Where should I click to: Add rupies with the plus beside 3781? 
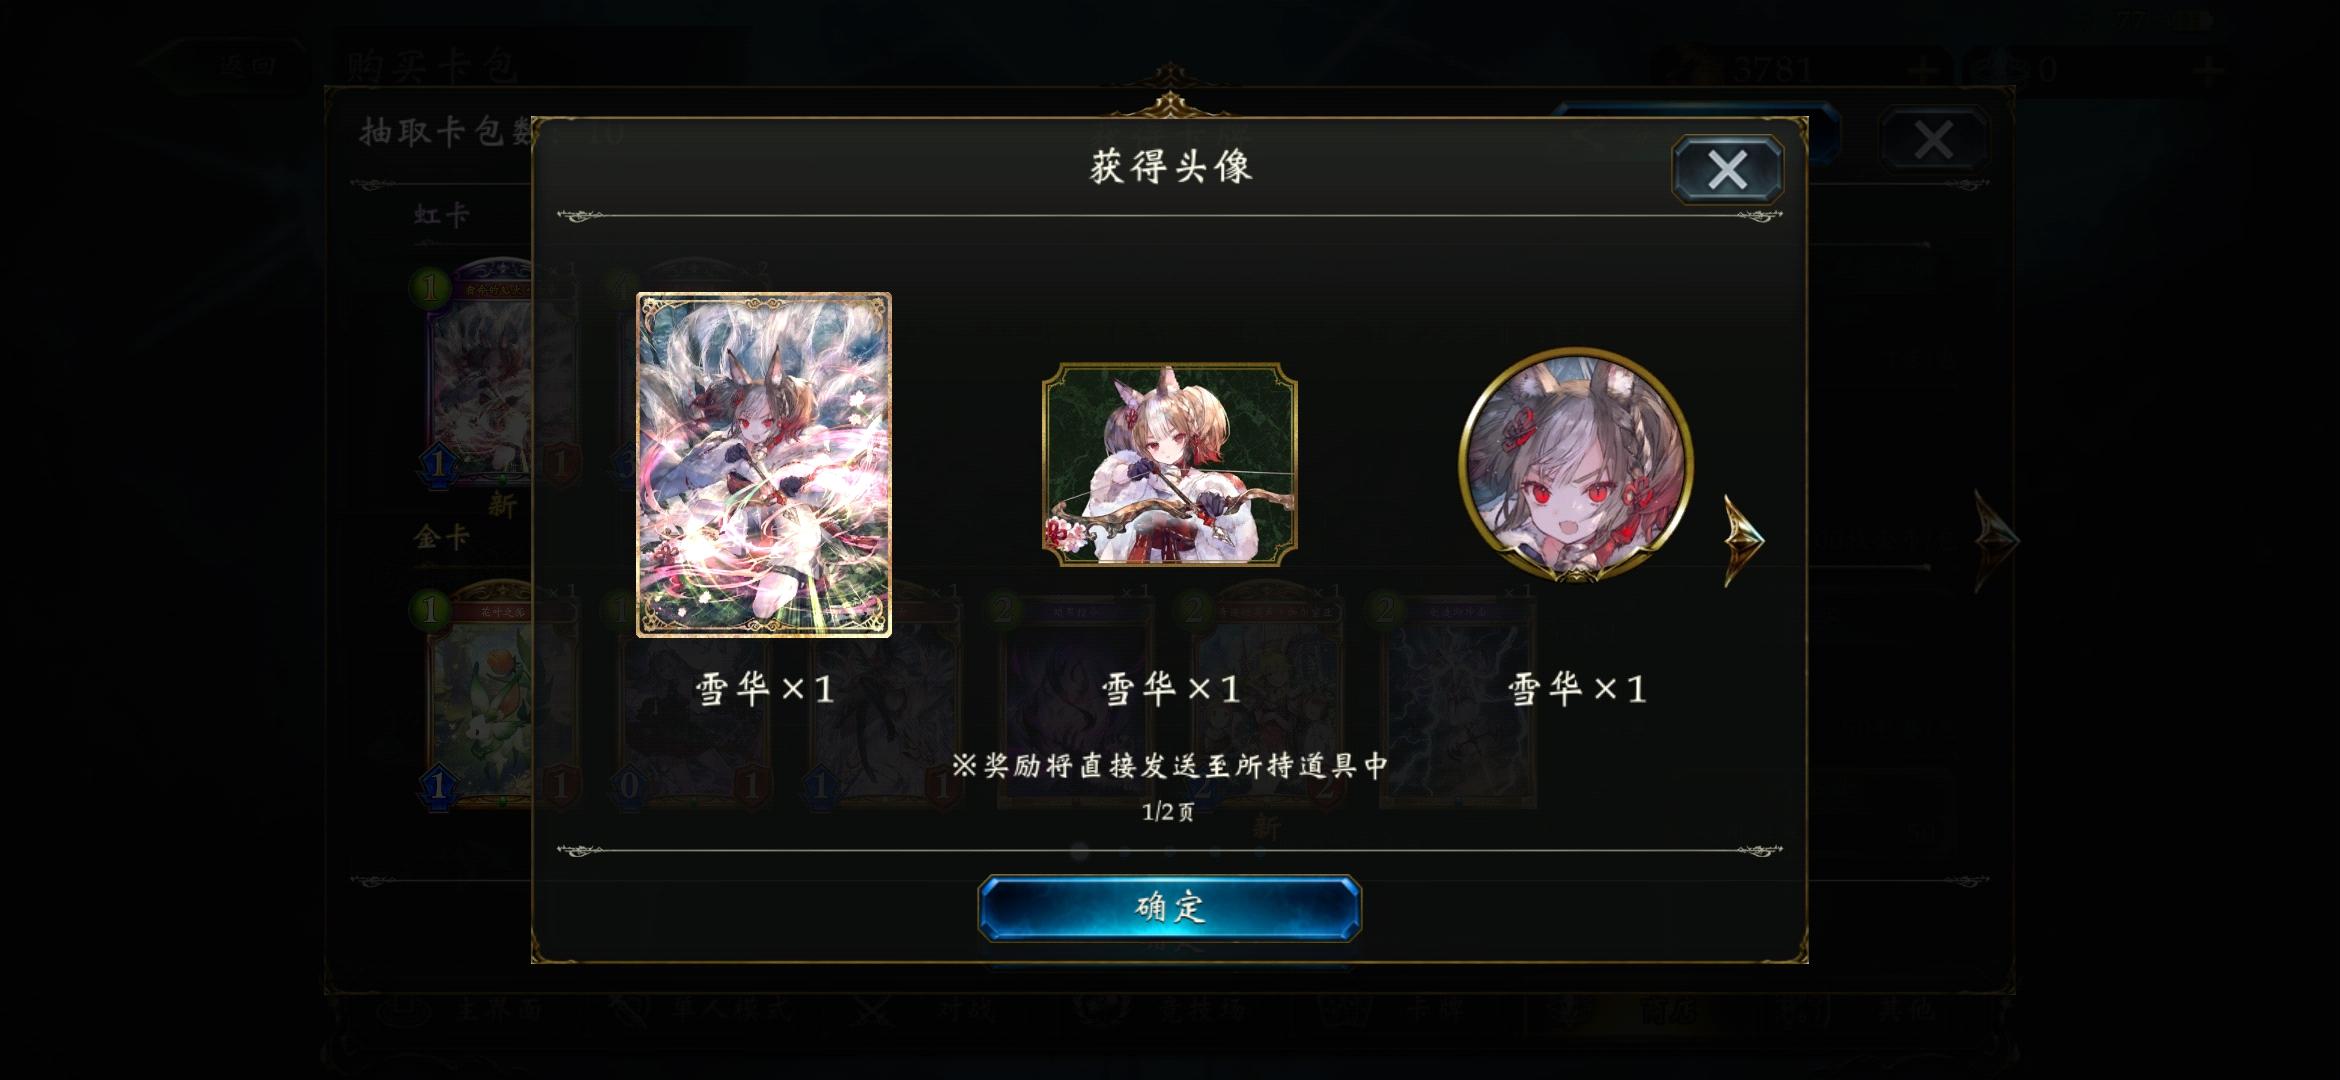coord(1921,70)
